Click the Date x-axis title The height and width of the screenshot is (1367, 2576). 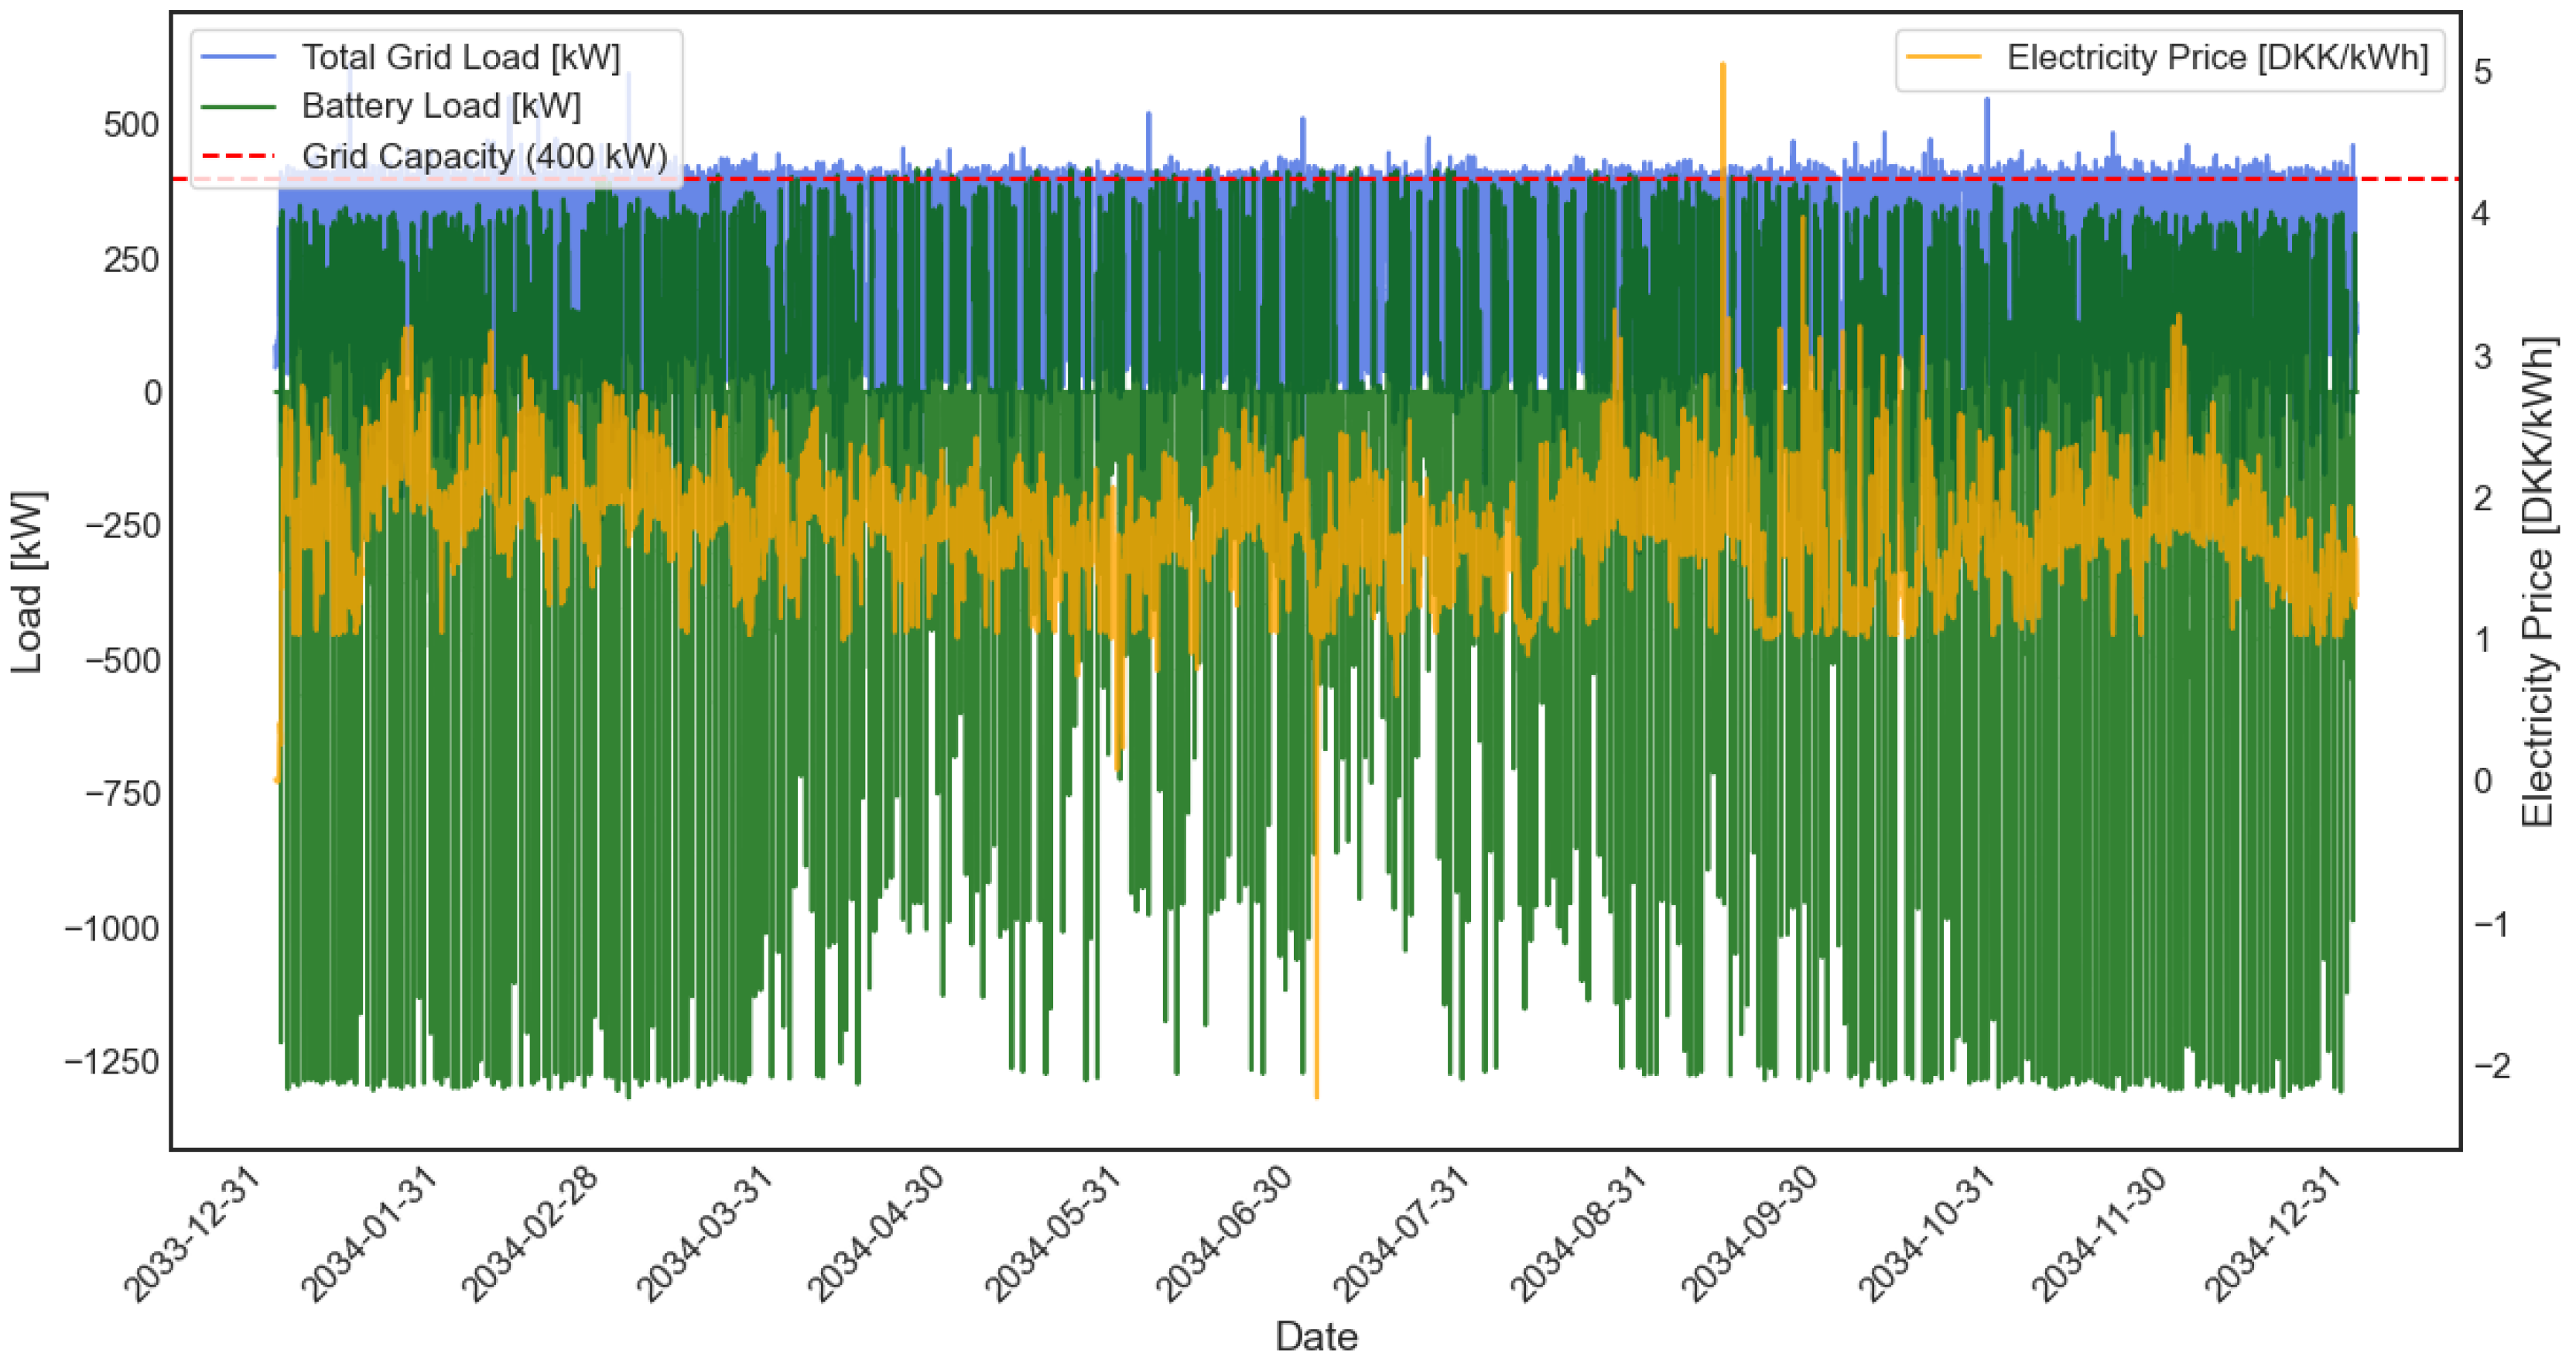[x=1316, y=1336]
